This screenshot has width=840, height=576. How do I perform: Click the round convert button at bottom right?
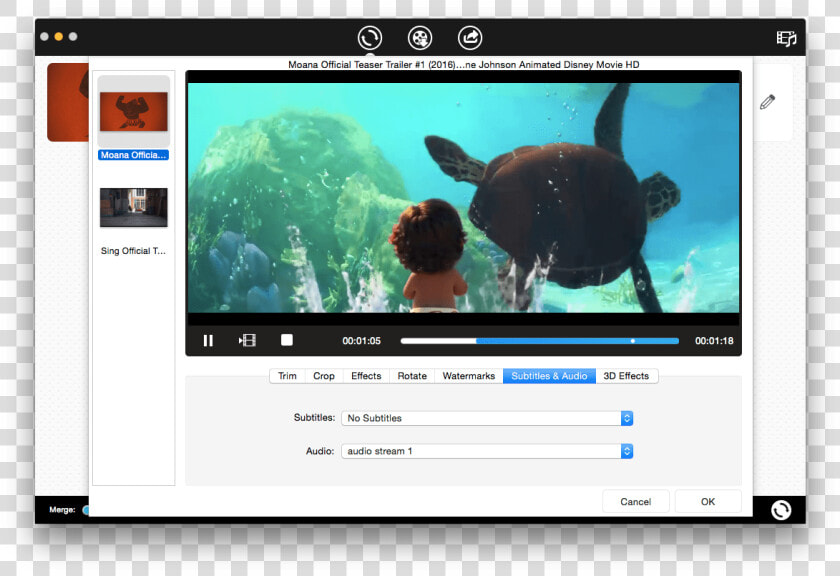click(x=781, y=510)
